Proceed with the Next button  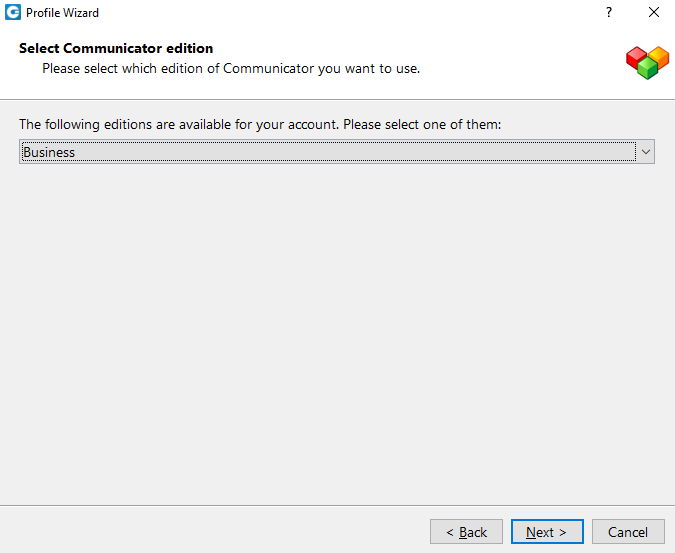[547, 532]
